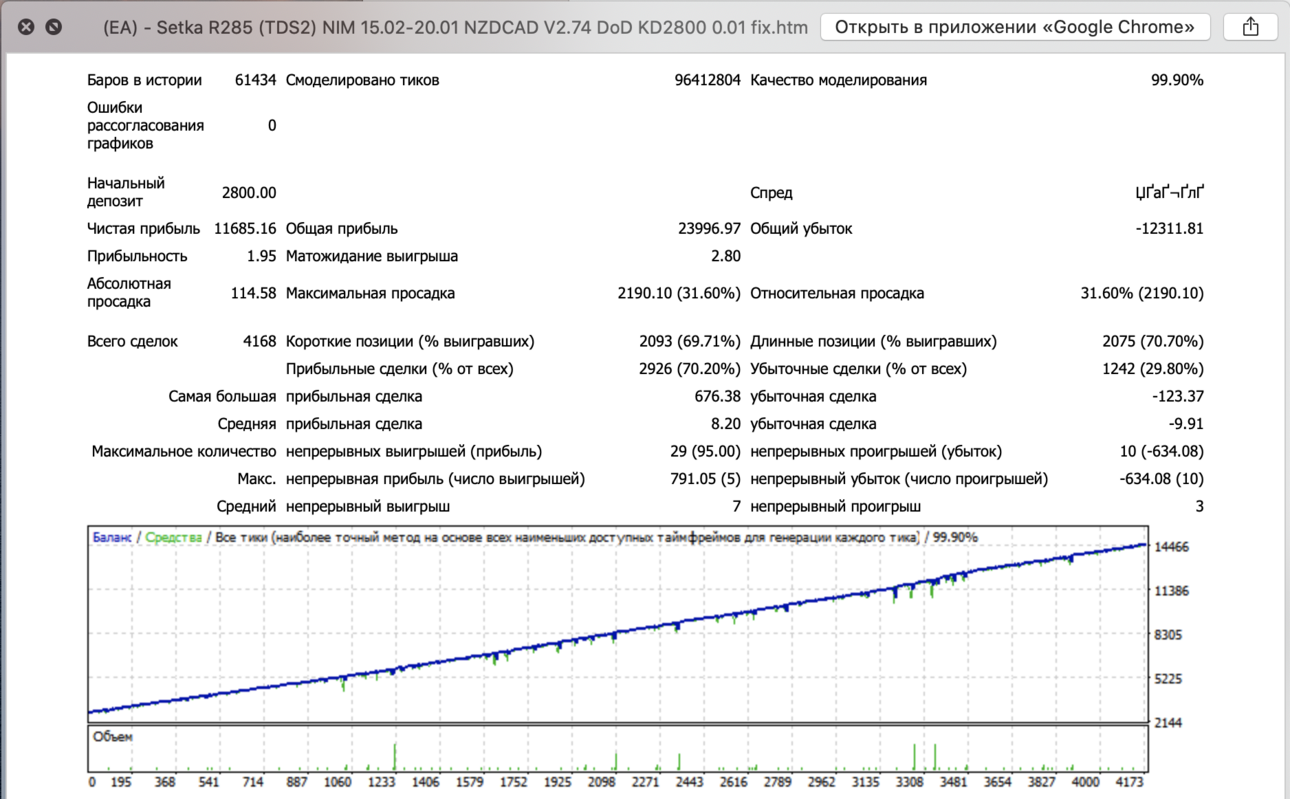Viewport: 1290px width, 799px height.
Task: Select the 'Всего сделок' label
Action: tap(132, 341)
